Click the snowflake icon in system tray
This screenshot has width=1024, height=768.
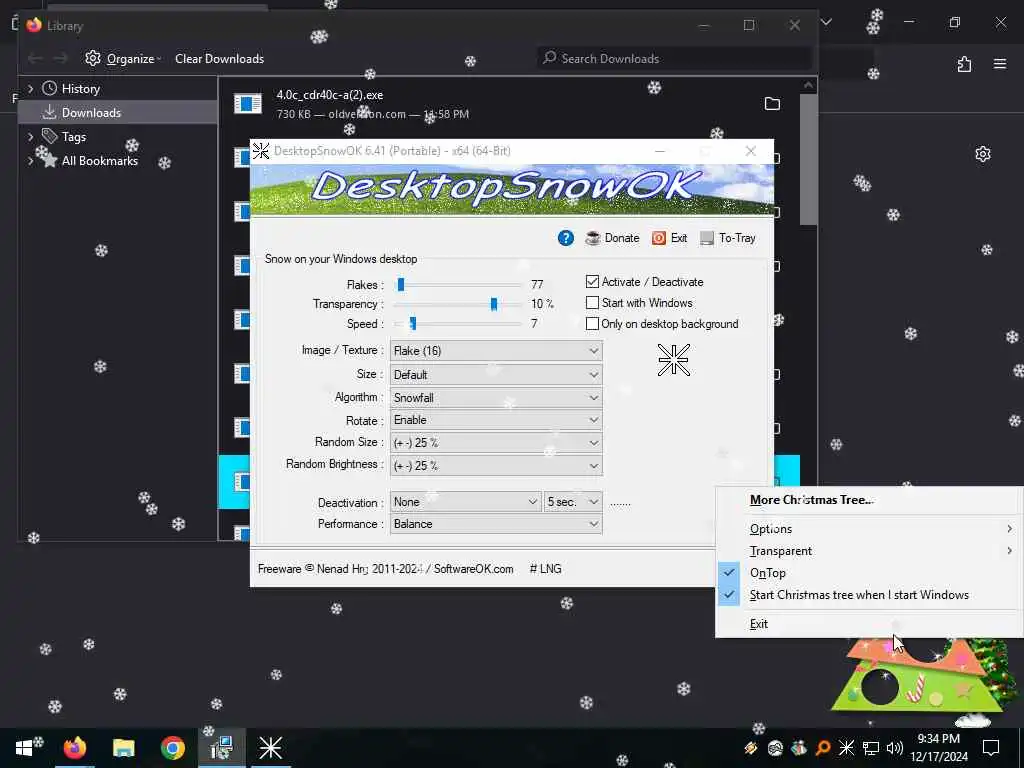pos(846,748)
